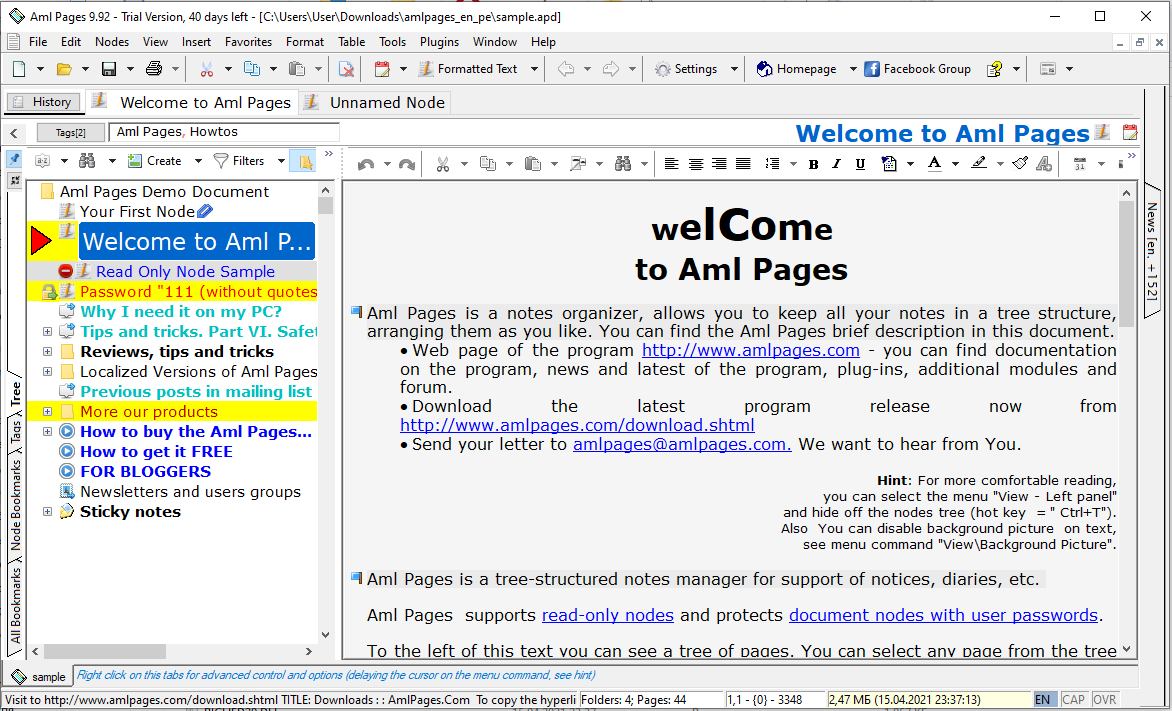Collapse panel with the left chevron near Tags
The height and width of the screenshot is (711, 1172).
[x=13, y=133]
